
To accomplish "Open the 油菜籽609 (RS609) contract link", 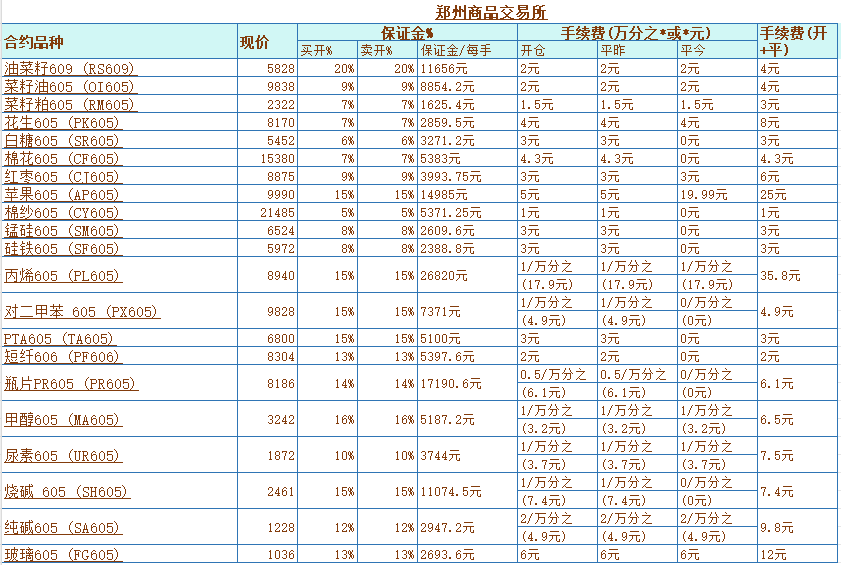I will pyautogui.click(x=69, y=69).
